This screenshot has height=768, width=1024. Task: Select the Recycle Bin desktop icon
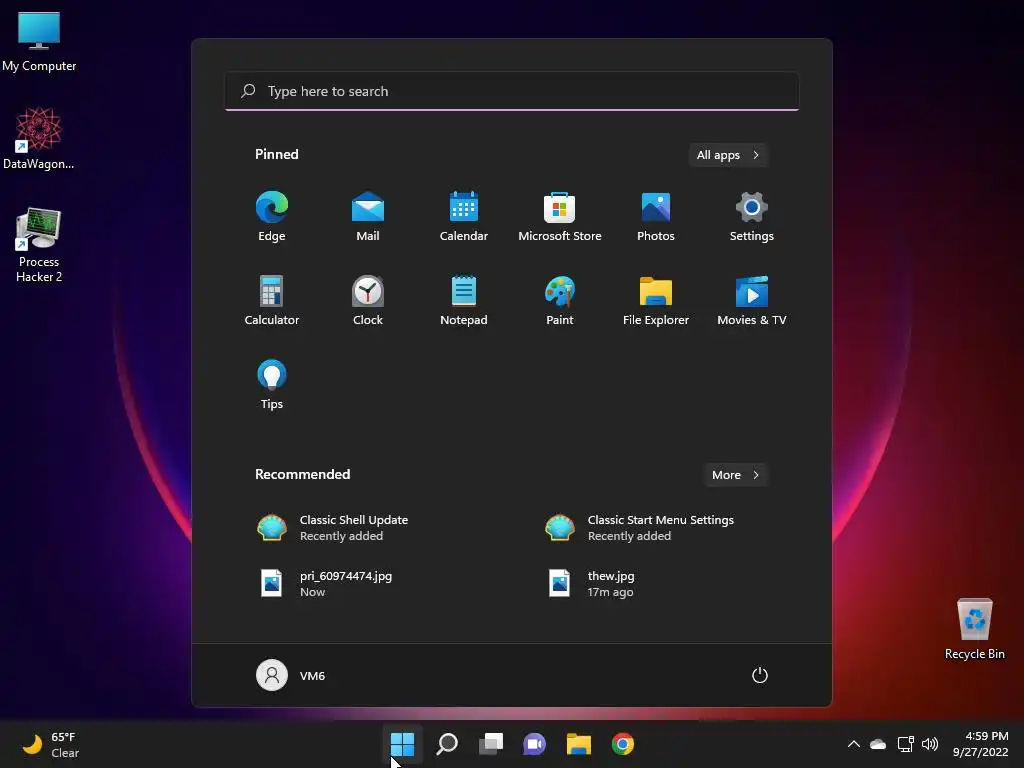(x=975, y=629)
